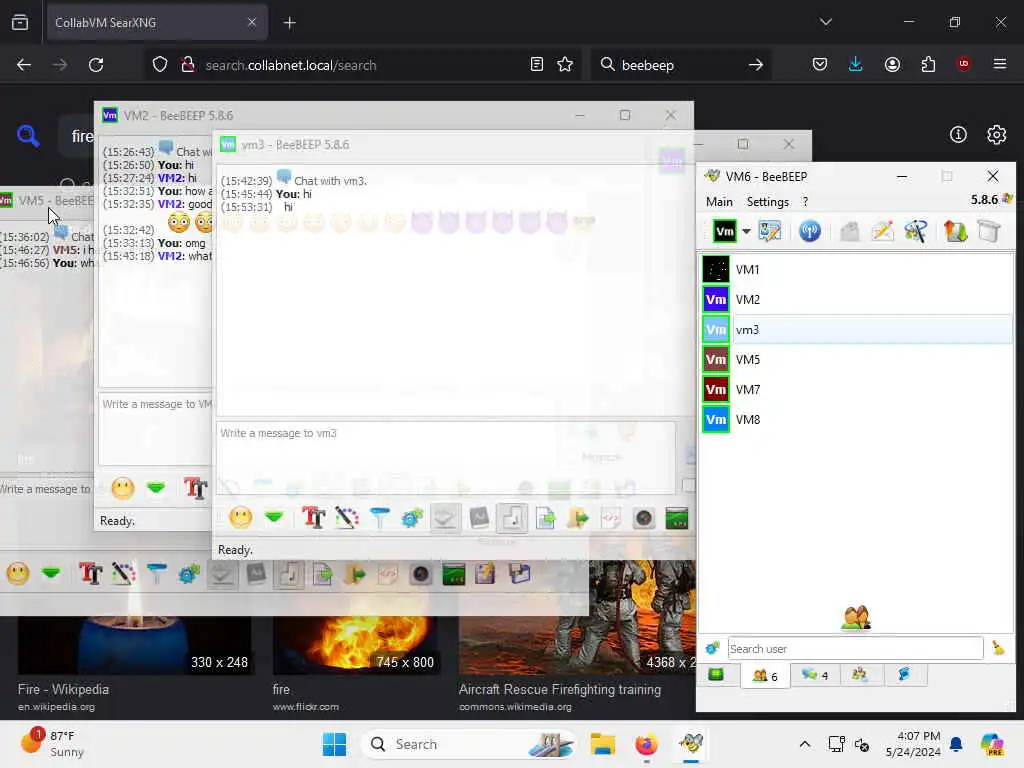Expand the list-all-tabs chevron
This screenshot has height=768, width=1024.
pyautogui.click(x=825, y=22)
